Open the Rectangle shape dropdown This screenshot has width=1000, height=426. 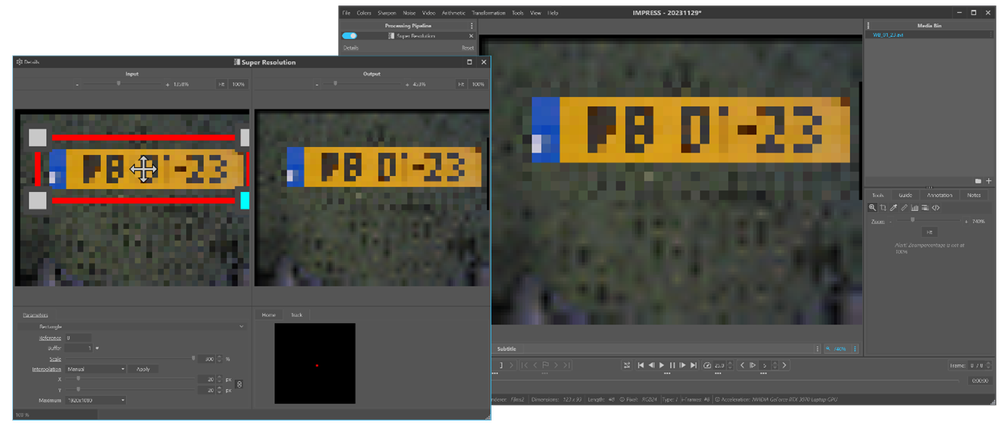pos(132,327)
